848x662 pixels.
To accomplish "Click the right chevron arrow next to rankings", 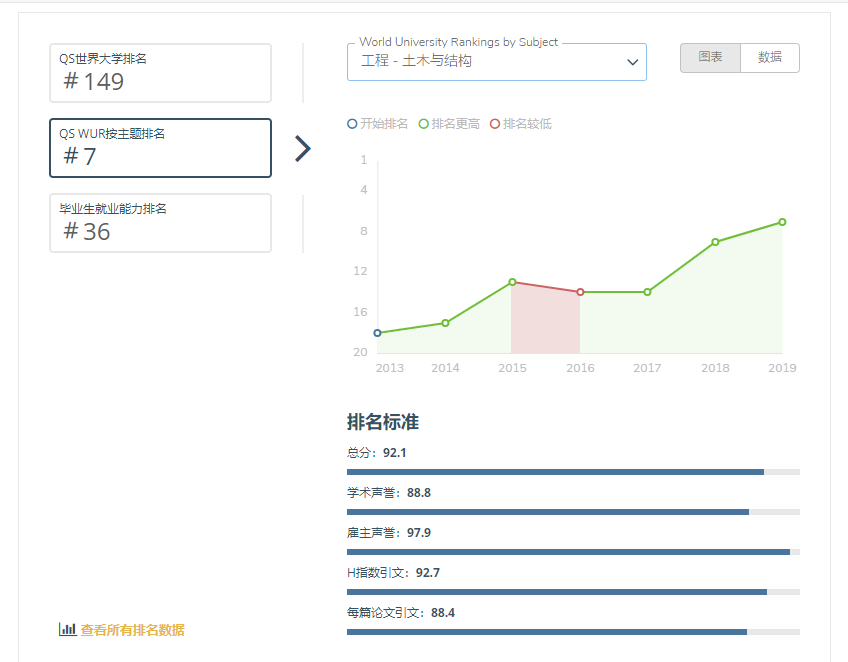I will tap(303, 149).
